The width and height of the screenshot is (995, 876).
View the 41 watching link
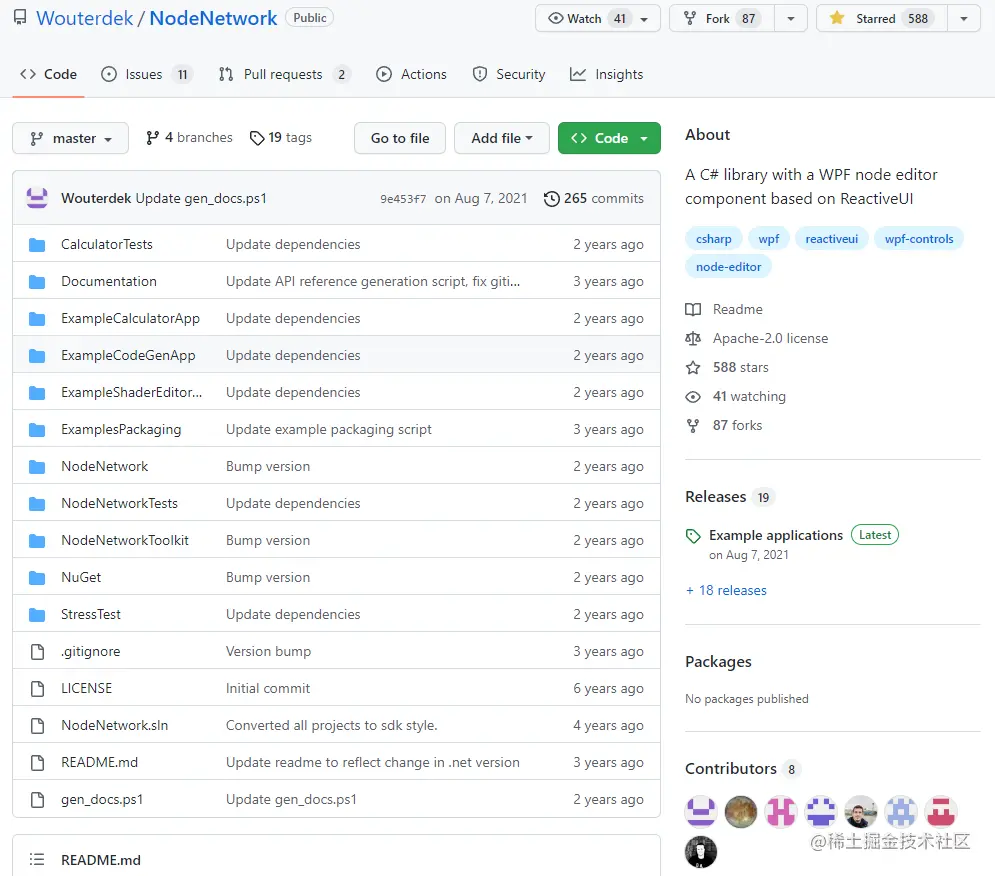[735, 397]
